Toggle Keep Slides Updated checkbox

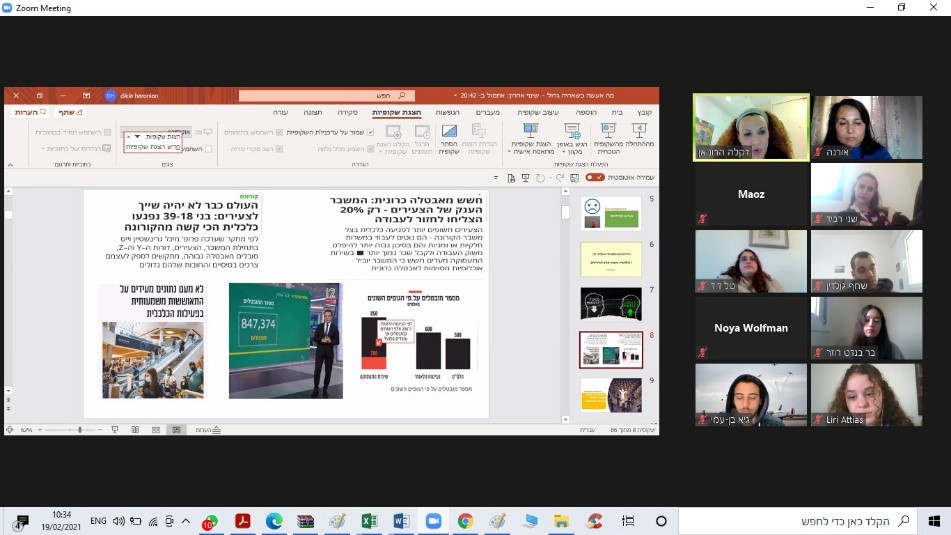pos(371,132)
